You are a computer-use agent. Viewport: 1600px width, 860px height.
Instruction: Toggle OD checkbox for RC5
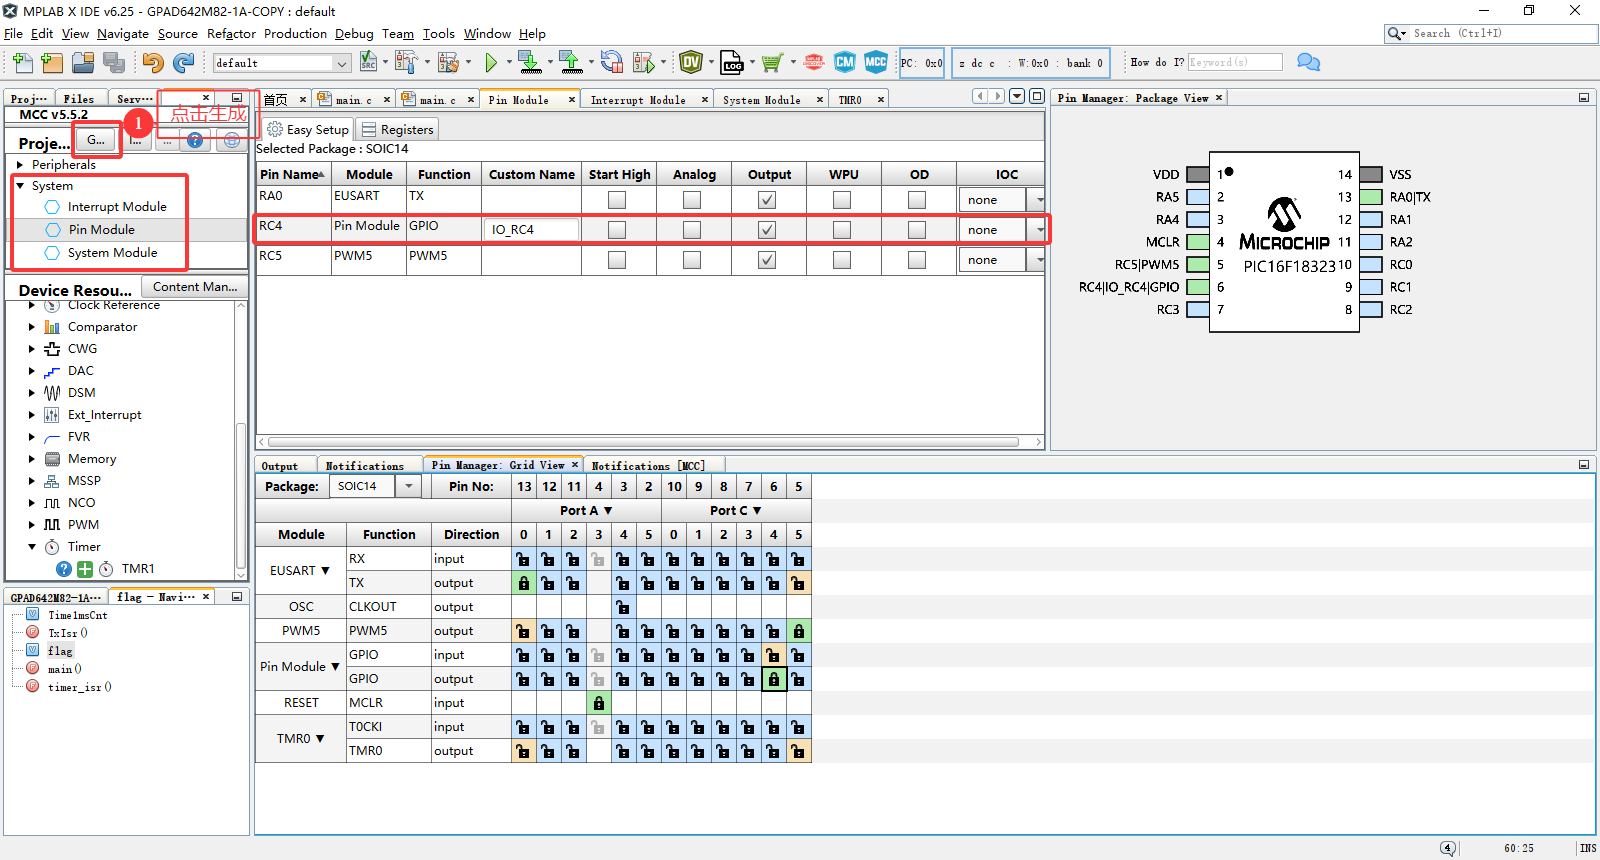pyautogui.click(x=917, y=260)
